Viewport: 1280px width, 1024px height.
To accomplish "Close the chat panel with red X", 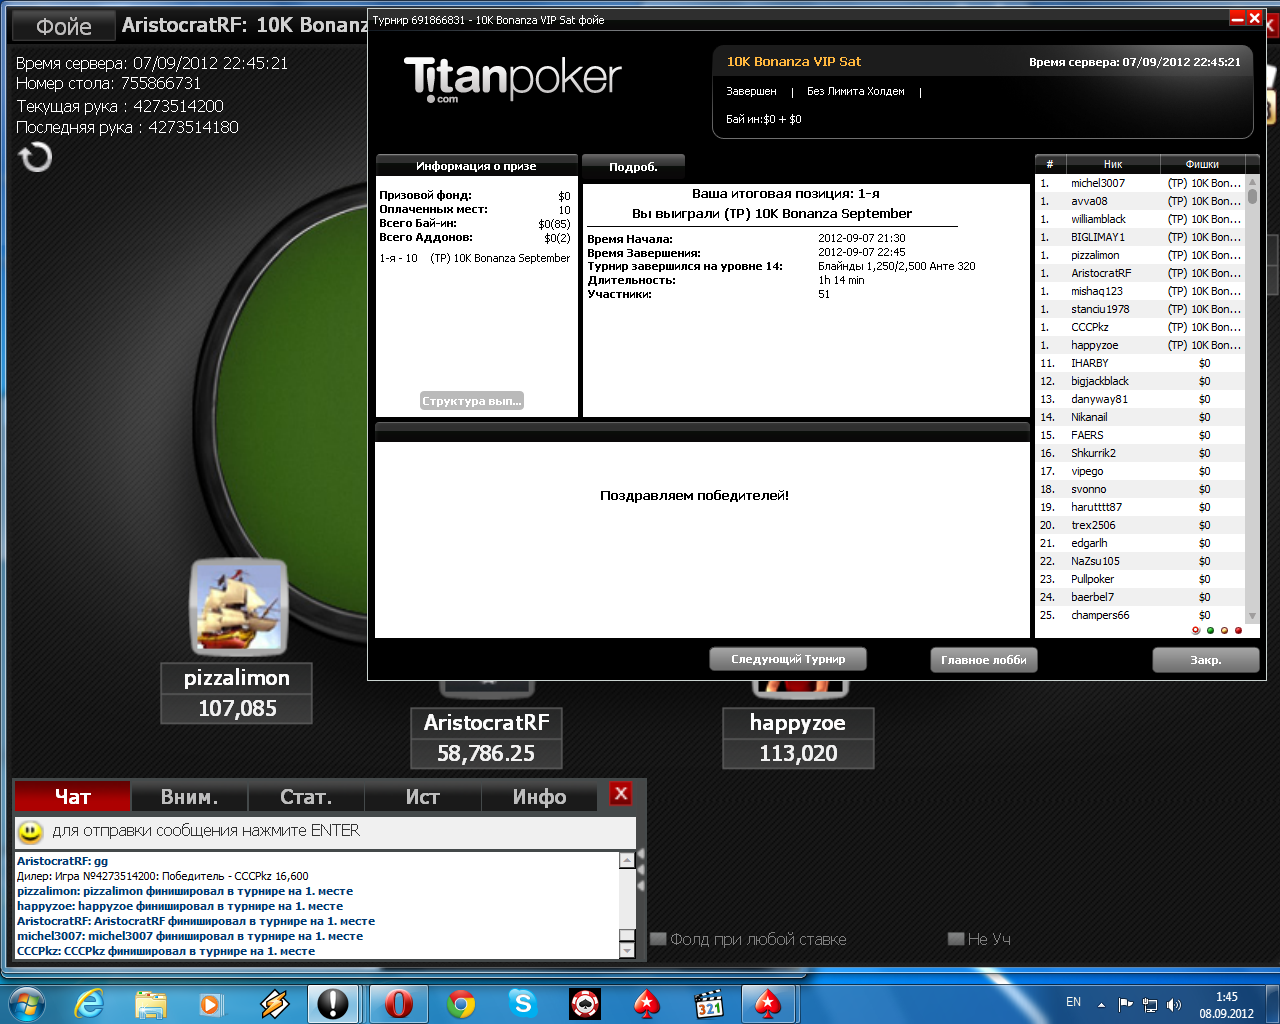I will tap(621, 794).
